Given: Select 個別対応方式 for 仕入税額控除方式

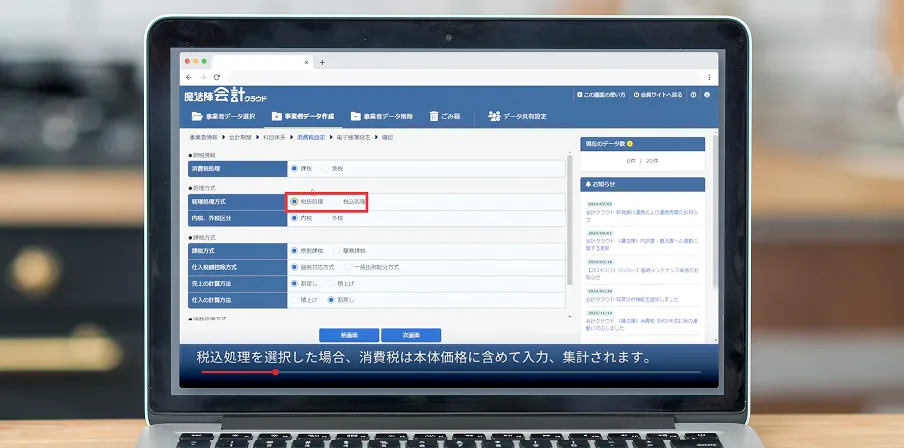Looking at the screenshot, I should [295, 268].
